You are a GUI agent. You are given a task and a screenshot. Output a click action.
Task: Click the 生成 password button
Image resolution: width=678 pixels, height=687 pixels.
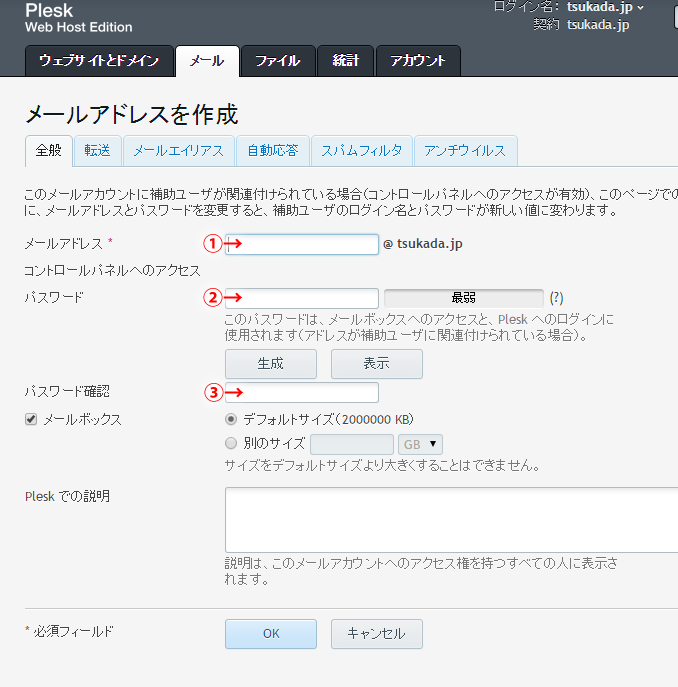[271, 364]
